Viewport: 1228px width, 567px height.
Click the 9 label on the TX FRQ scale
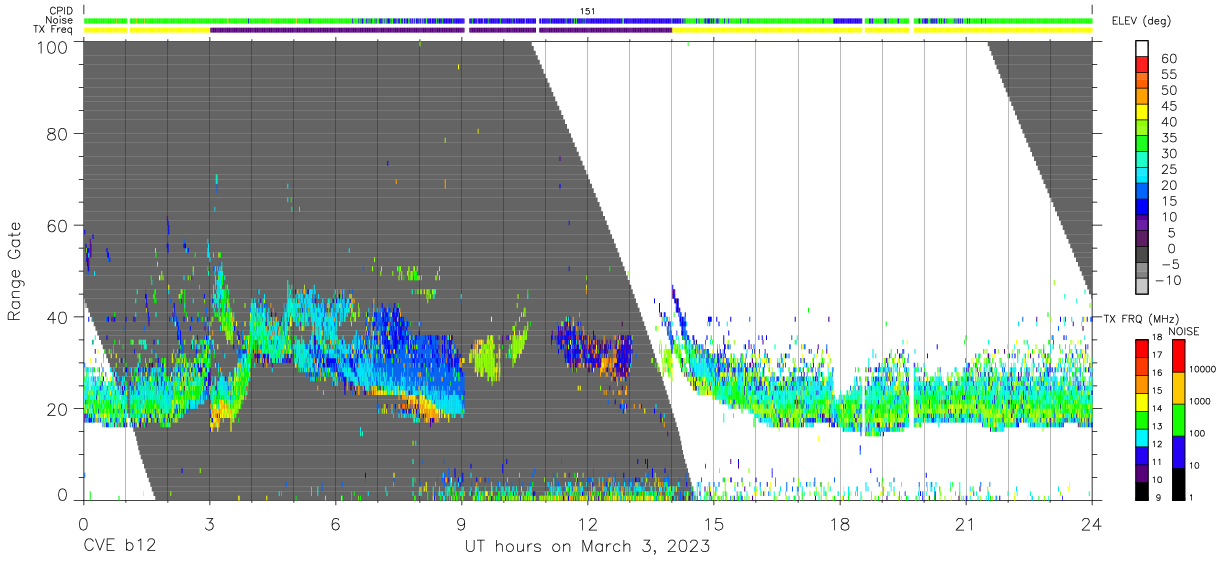pyautogui.click(x=1156, y=497)
